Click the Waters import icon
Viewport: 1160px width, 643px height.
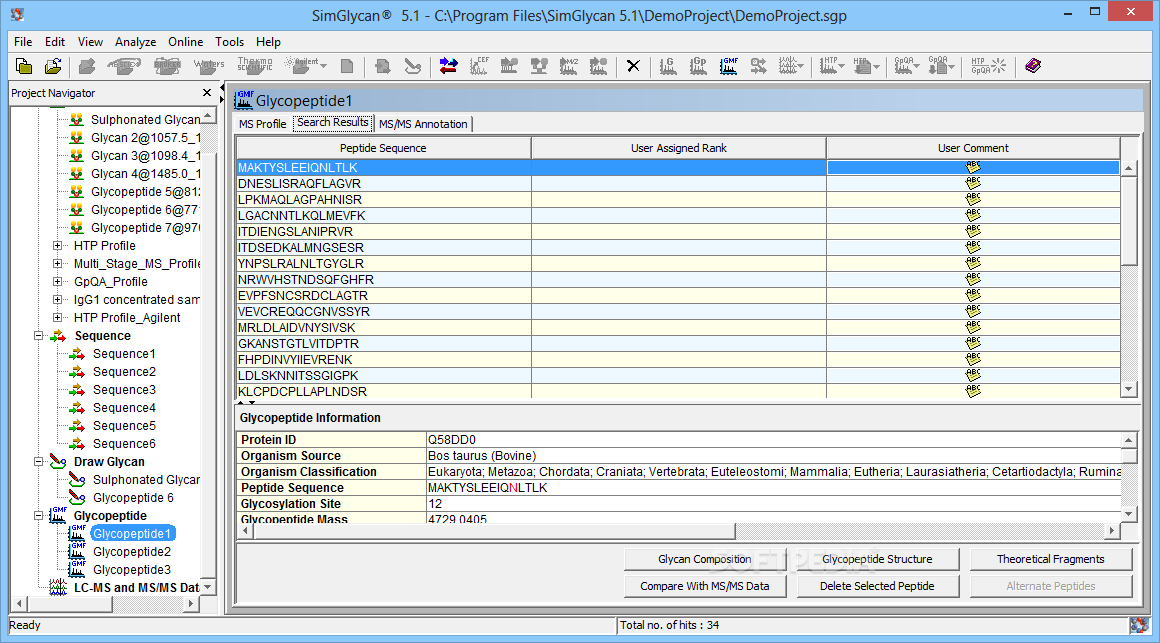(209, 67)
